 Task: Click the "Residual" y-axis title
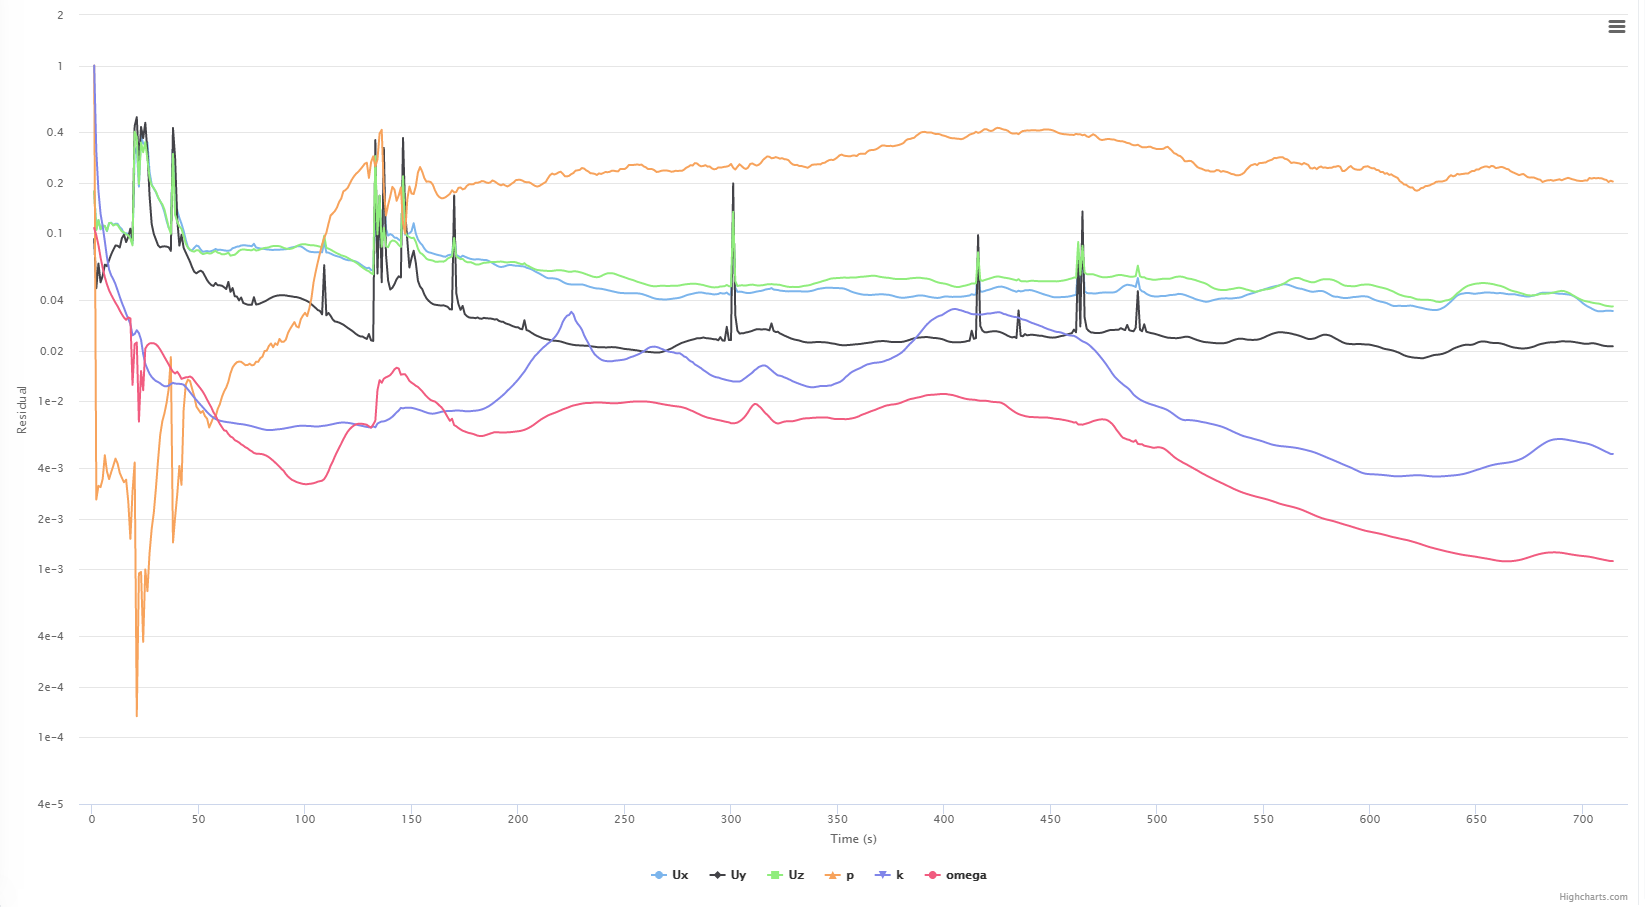(x=22, y=410)
